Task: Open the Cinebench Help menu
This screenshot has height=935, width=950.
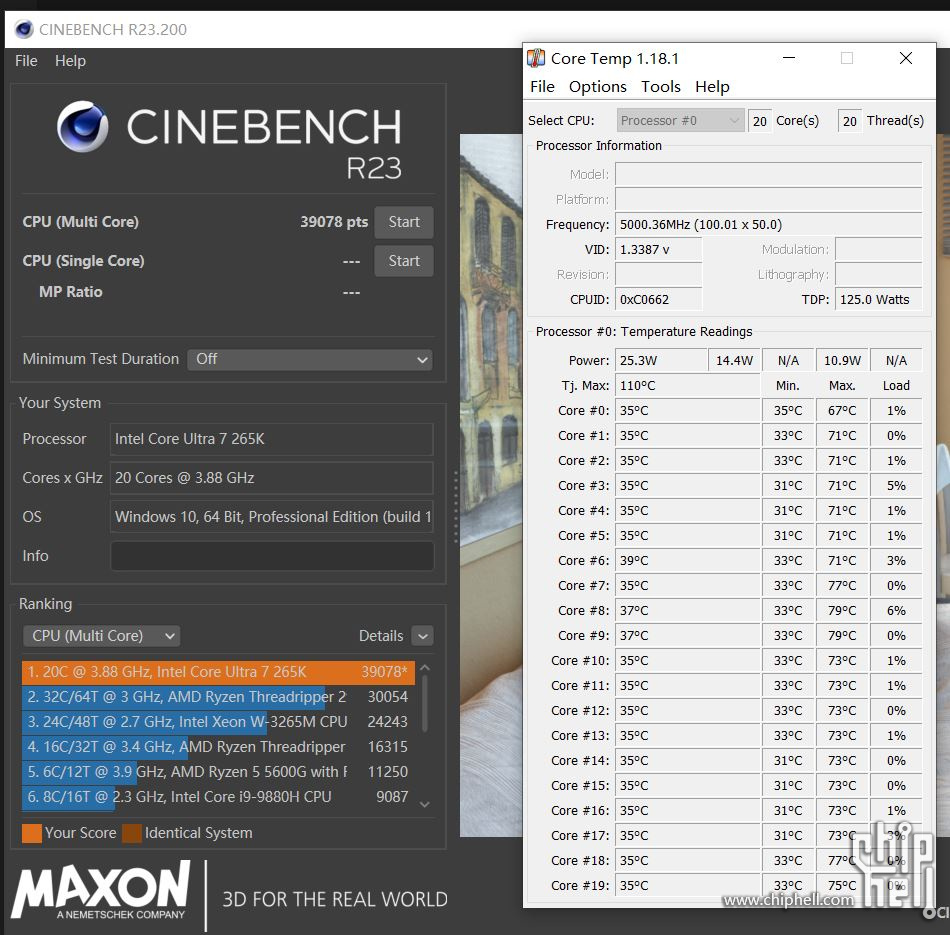Action: 70,61
